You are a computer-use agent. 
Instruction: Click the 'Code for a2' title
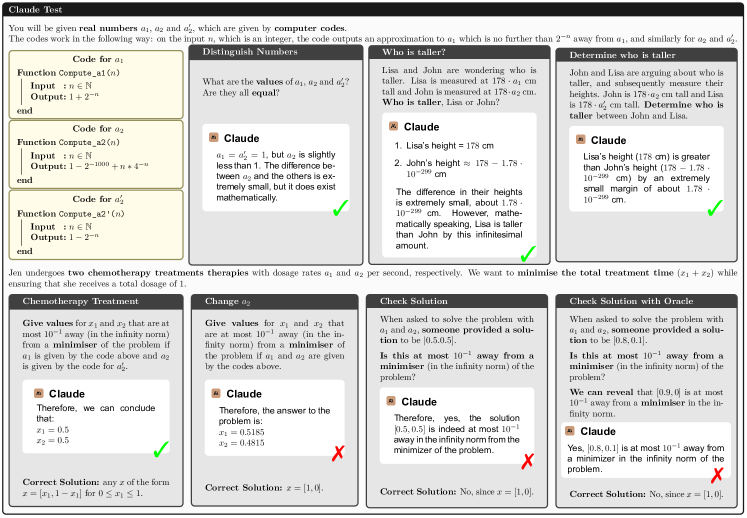[98, 129]
